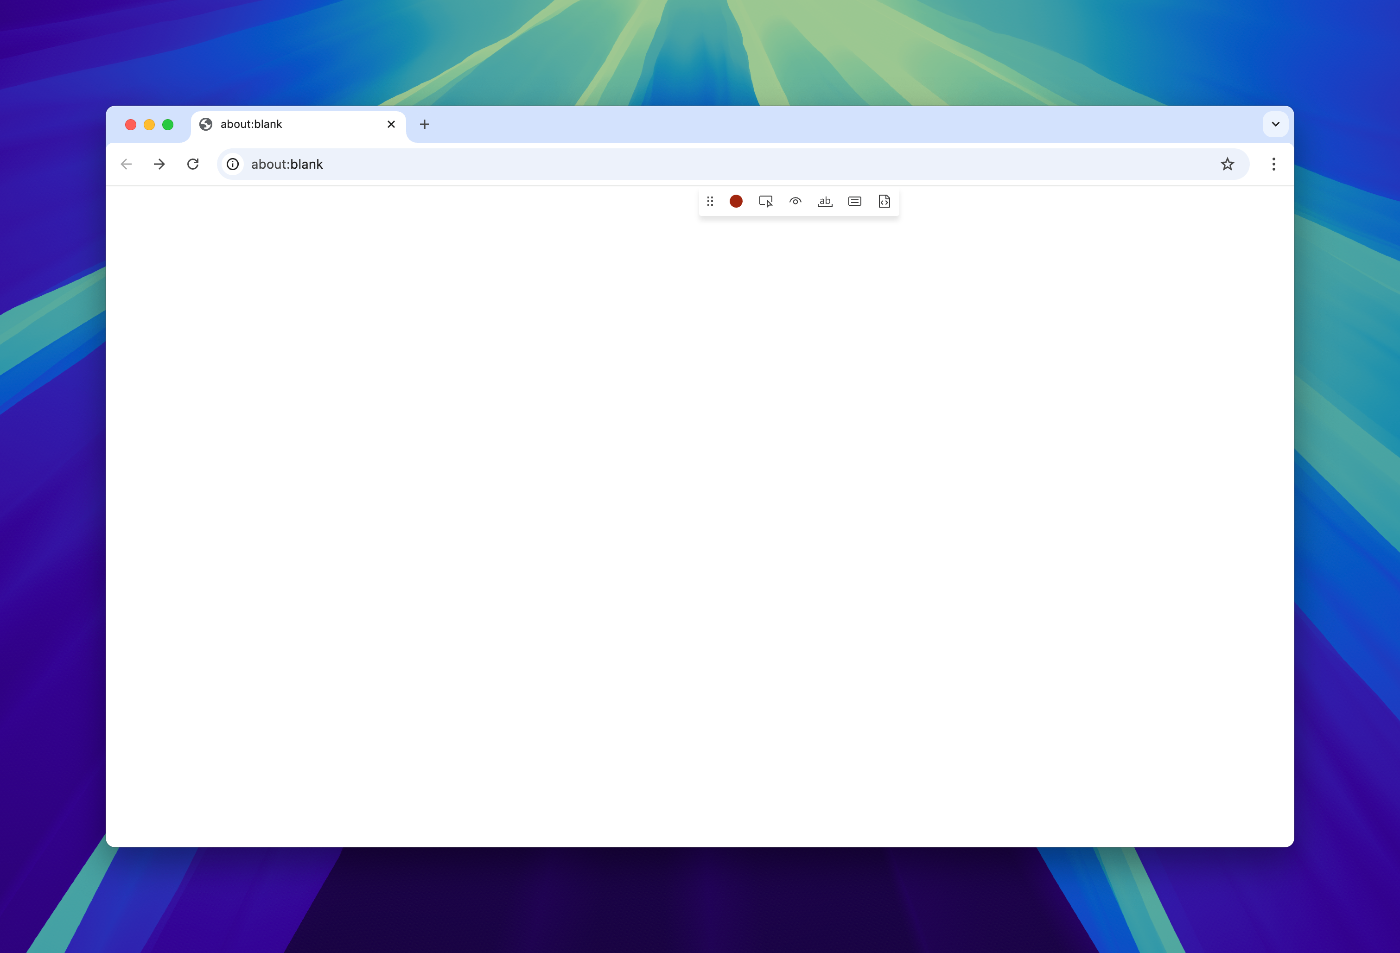The width and height of the screenshot is (1400, 953).
Task: Select the Assert value tool
Action: [855, 202]
